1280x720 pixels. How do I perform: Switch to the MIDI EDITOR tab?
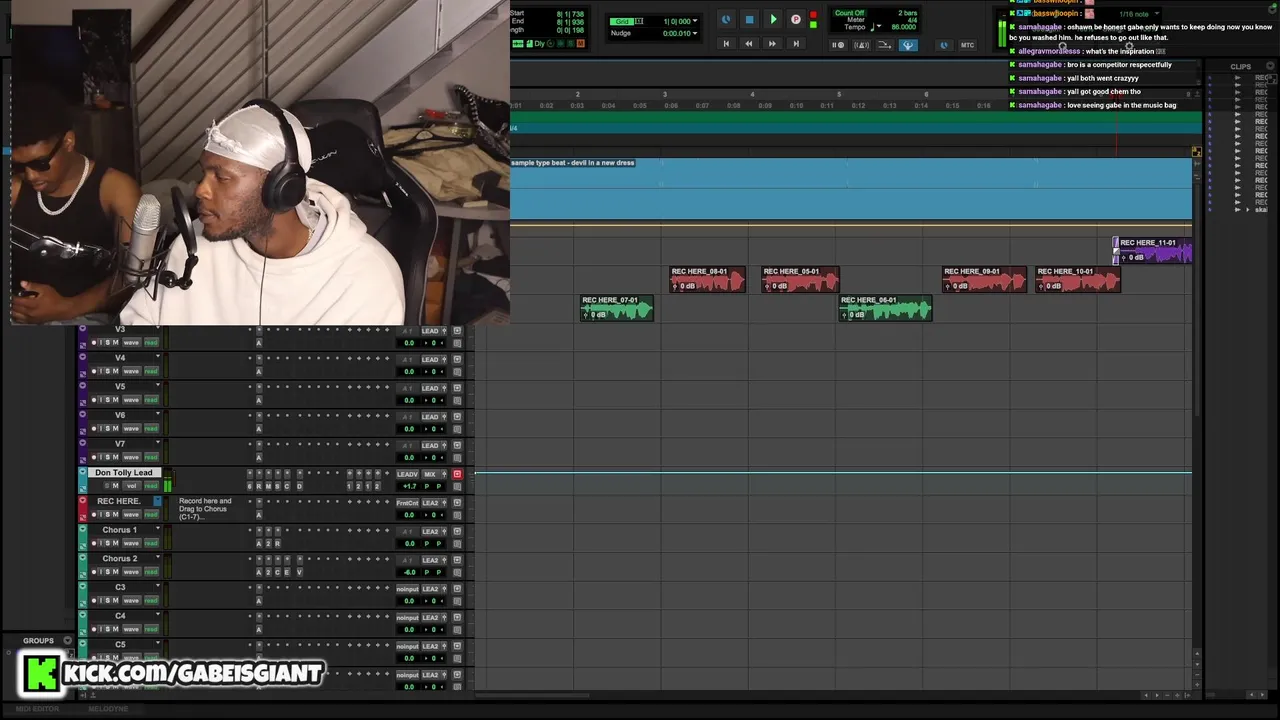tap(37, 709)
